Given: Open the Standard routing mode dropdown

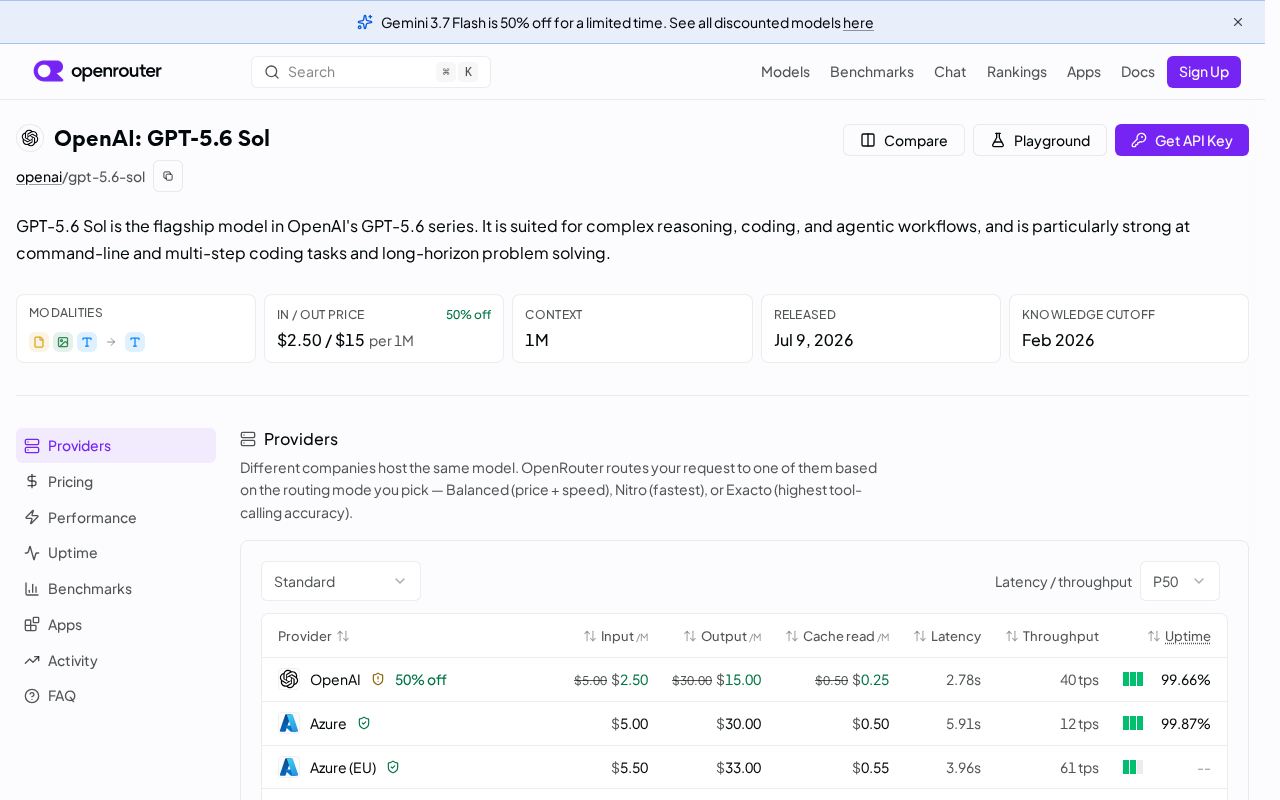Looking at the screenshot, I should click(341, 581).
